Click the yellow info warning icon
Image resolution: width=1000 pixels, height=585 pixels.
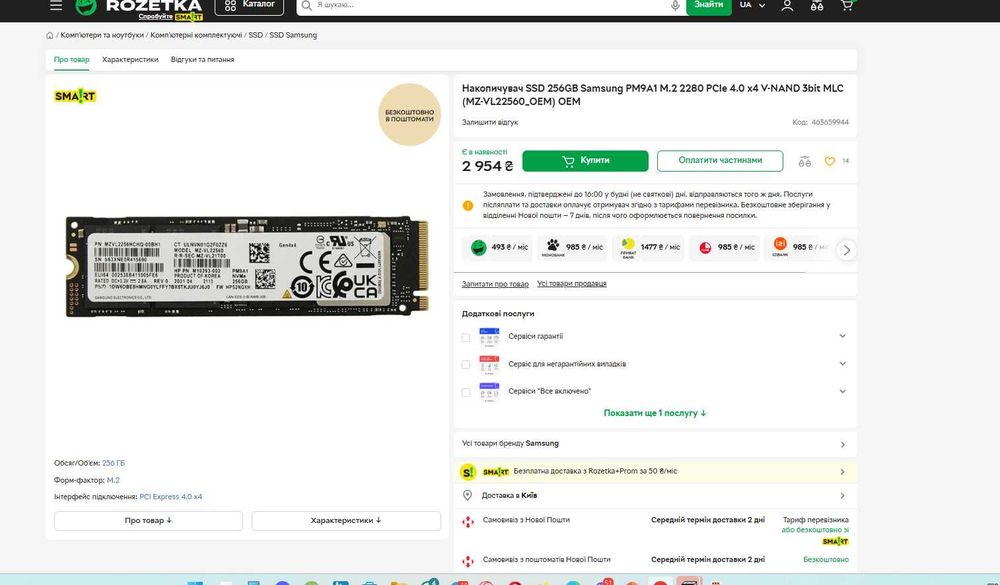click(468, 205)
